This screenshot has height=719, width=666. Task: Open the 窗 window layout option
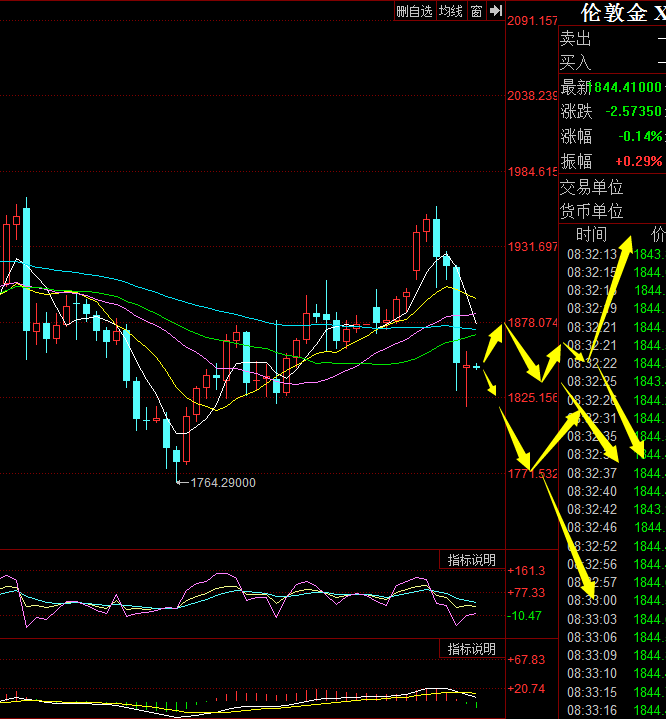(x=477, y=11)
